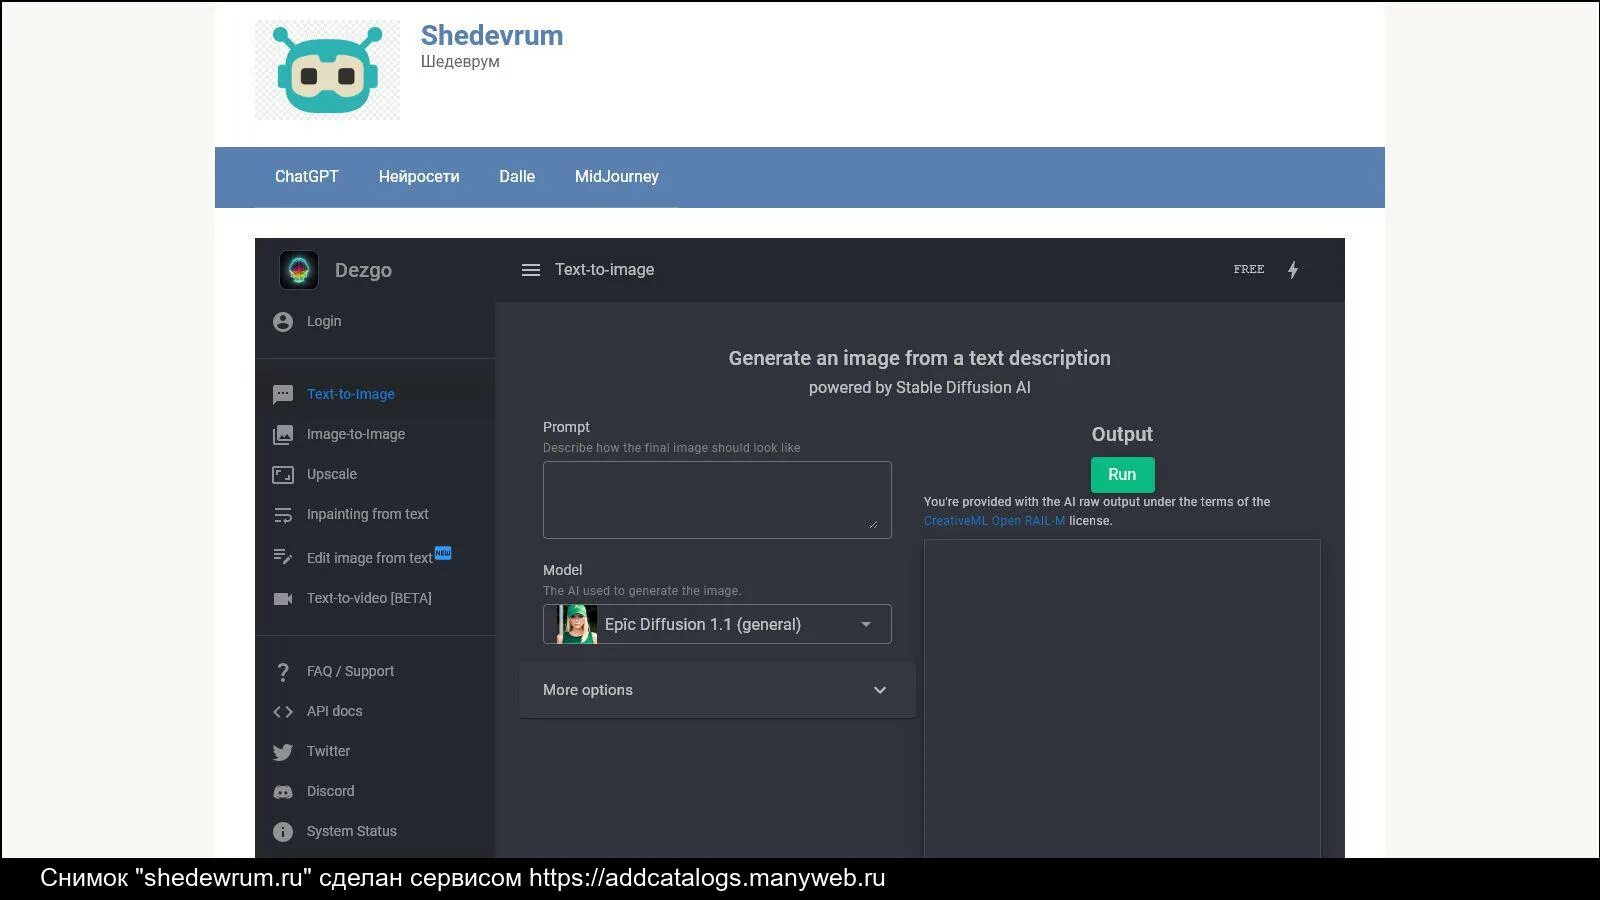Click the Discord logo icon
The width and height of the screenshot is (1600, 900).
click(283, 792)
